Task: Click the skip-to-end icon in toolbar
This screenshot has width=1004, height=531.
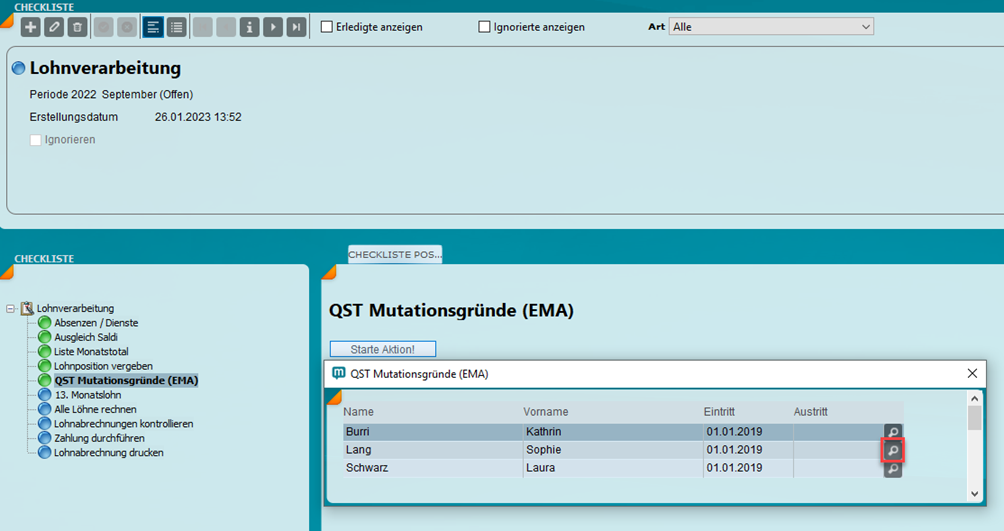Action: click(x=296, y=27)
